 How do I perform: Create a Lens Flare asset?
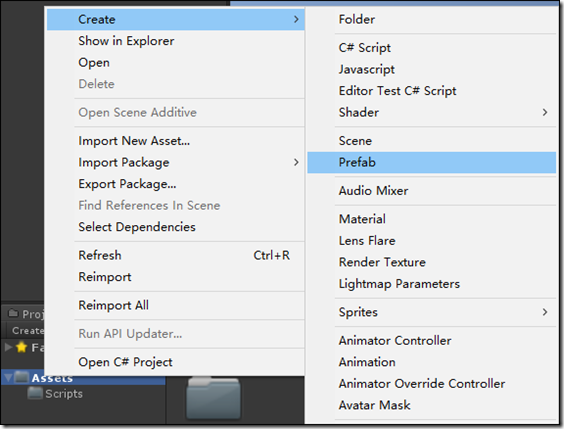[x=432, y=241]
